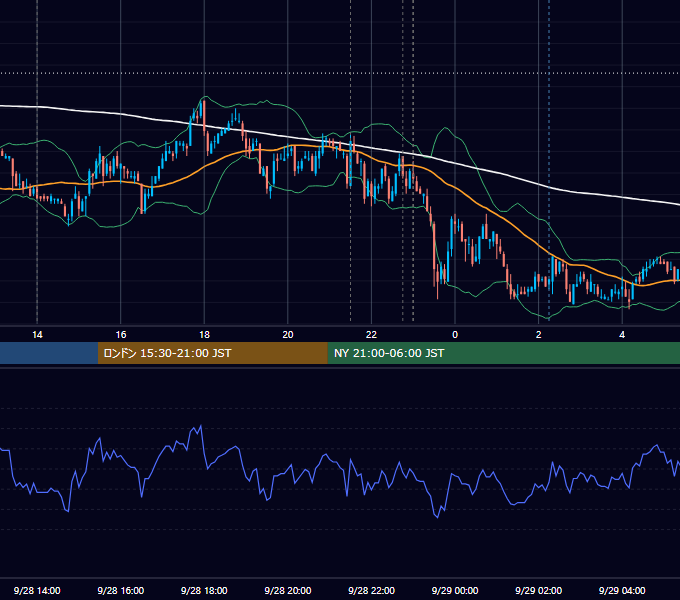This screenshot has height=600, width=680.
Task: Click the blue session bar before ロンドン
Action: tap(49, 353)
